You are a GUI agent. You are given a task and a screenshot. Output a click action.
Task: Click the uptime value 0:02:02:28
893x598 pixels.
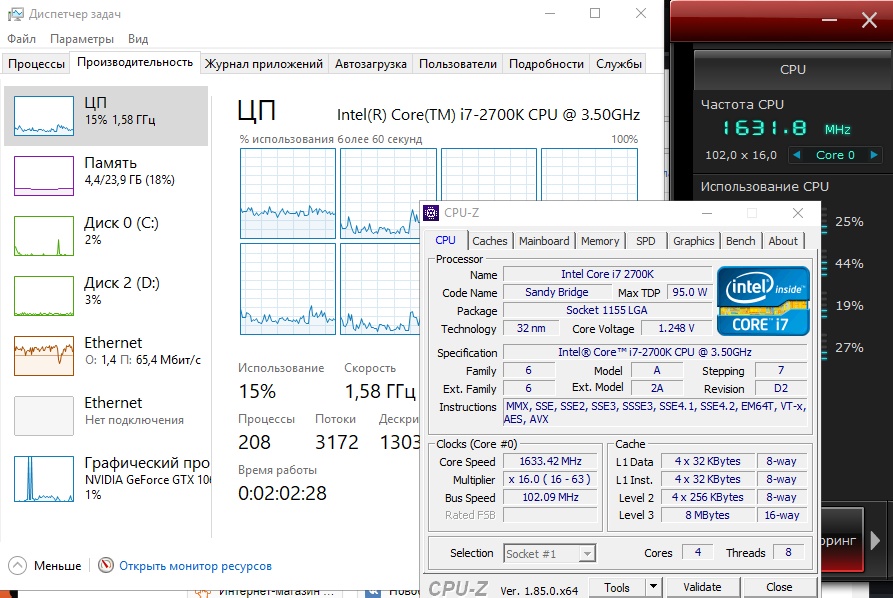pyautogui.click(x=282, y=493)
